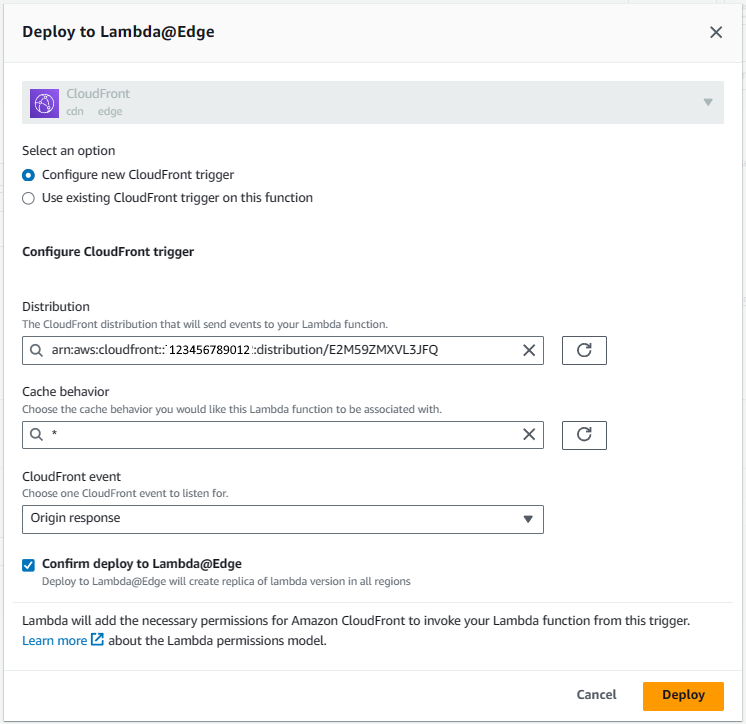Clear the Cache behavior value
The height and width of the screenshot is (724, 746).
coord(529,434)
